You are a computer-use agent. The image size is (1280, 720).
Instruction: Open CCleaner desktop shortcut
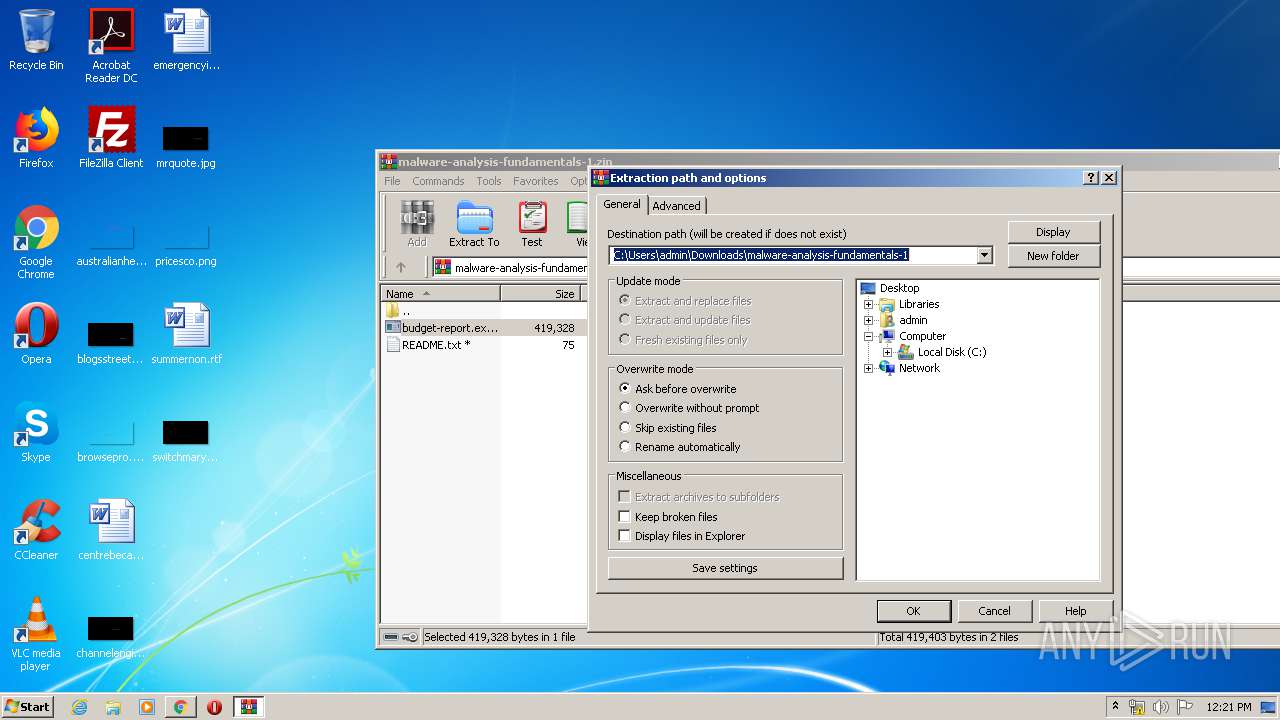(x=36, y=530)
